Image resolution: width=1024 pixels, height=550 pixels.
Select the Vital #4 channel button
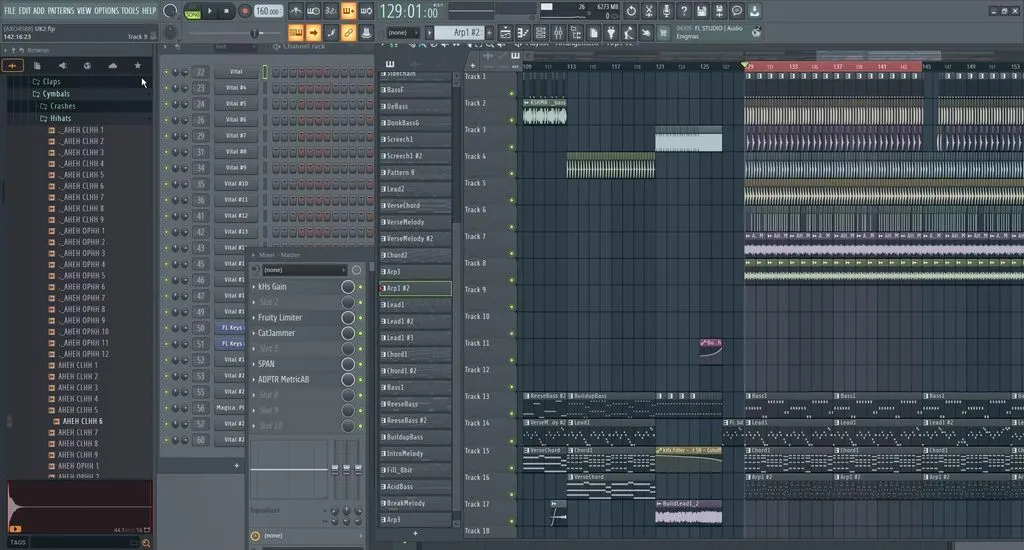pos(235,88)
